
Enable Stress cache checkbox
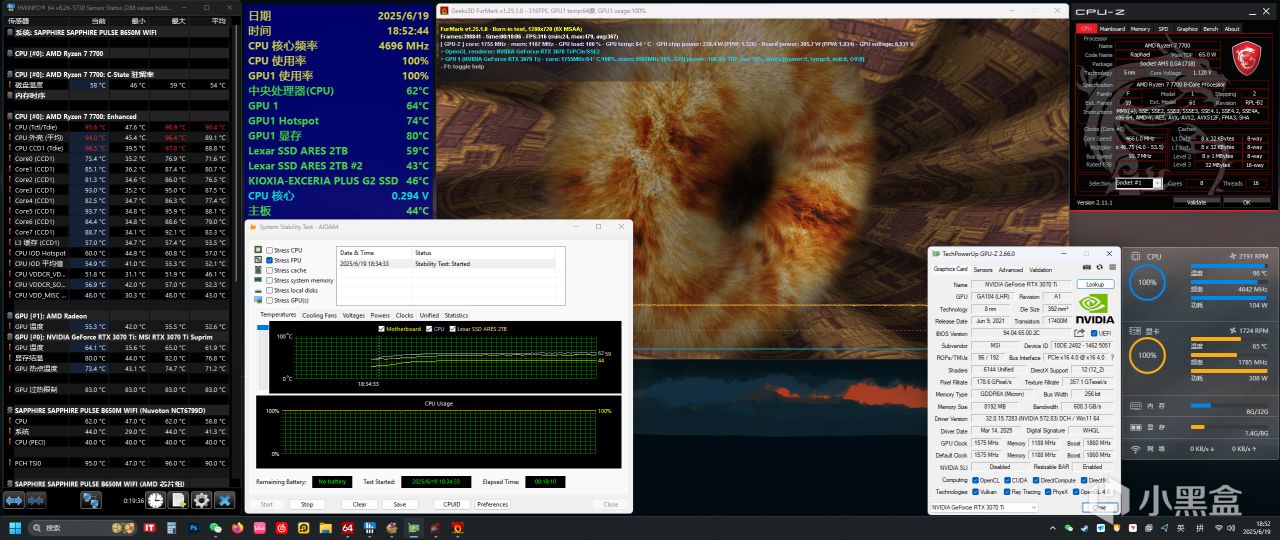269,270
